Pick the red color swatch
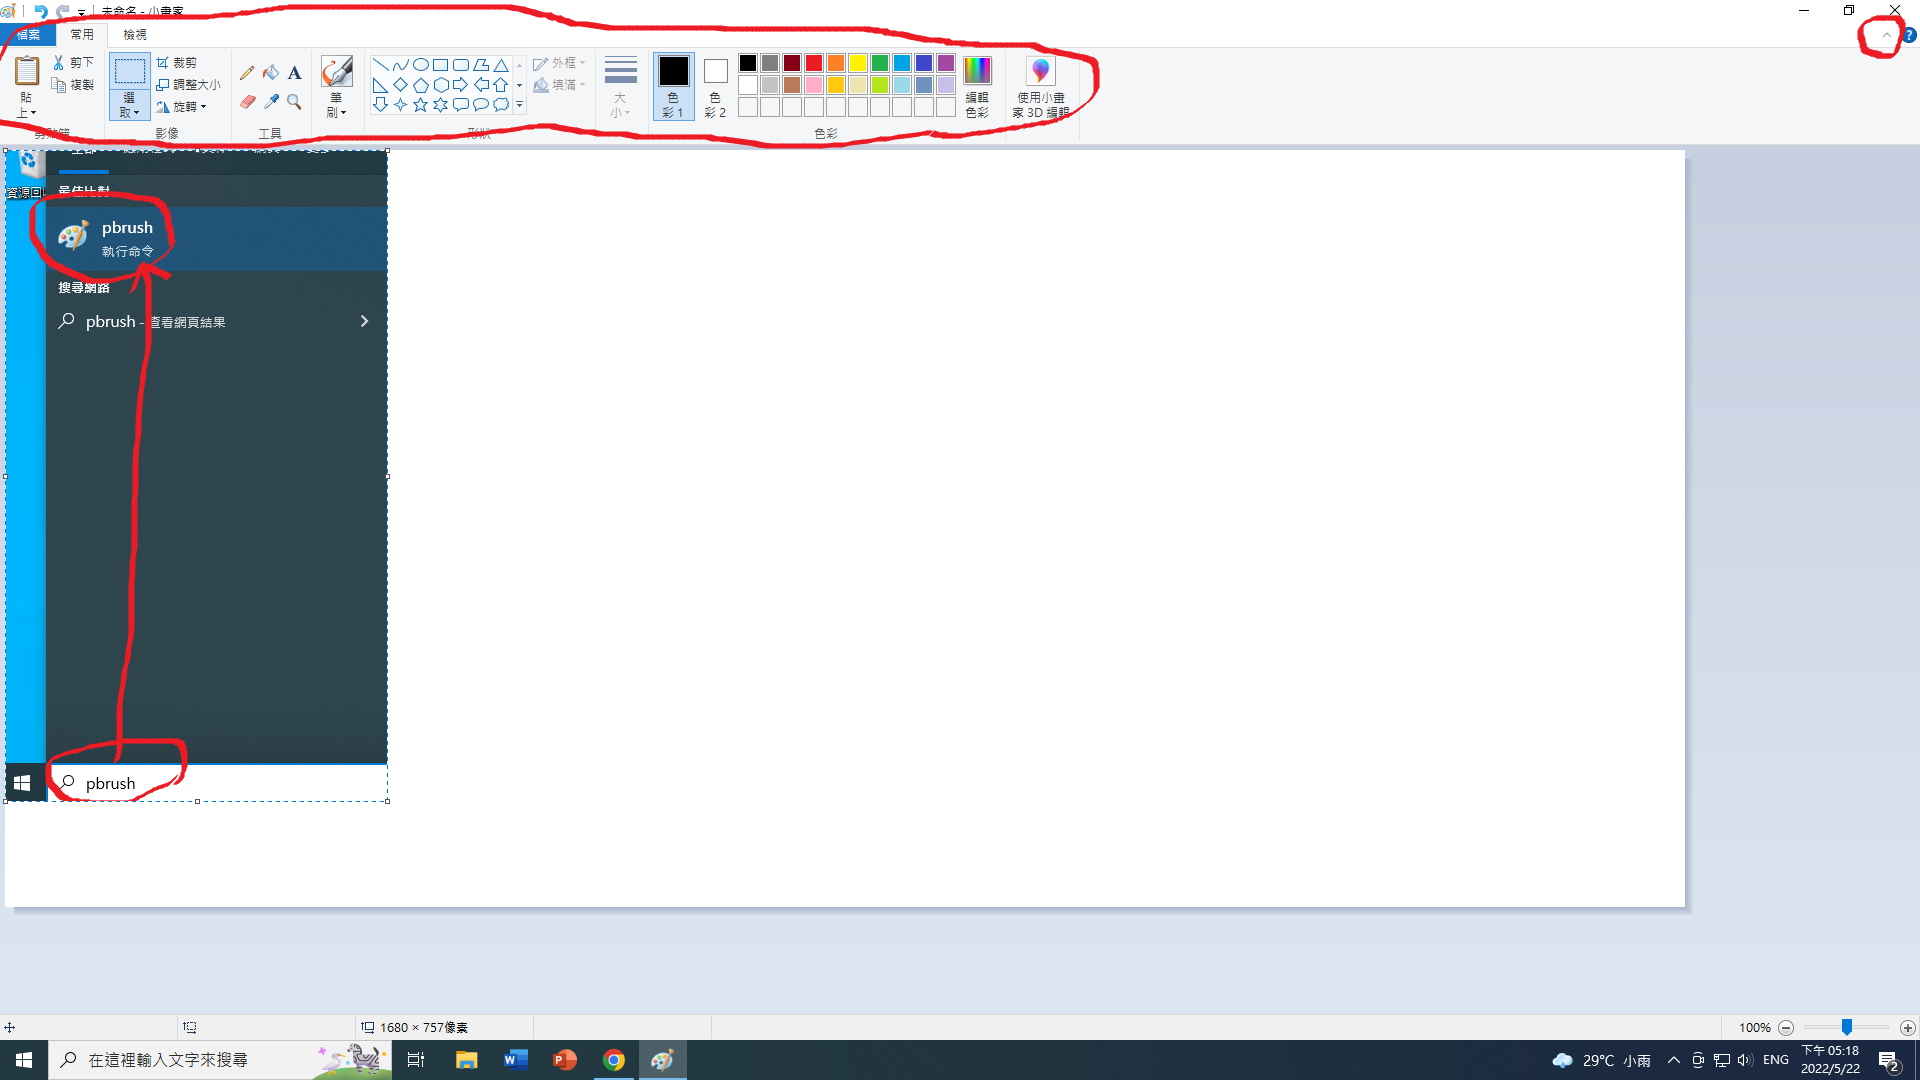This screenshot has height=1080, width=1920. coord(814,63)
